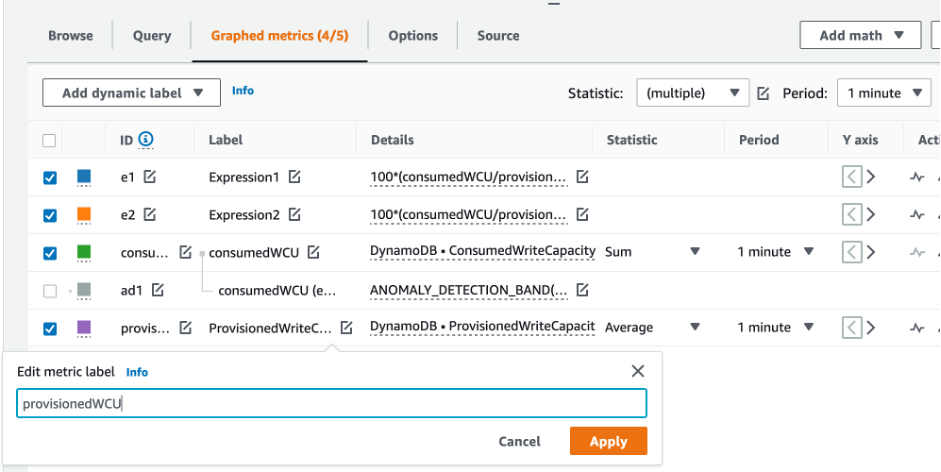Click edit icon next to Statistic dropdown

(763, 93)
